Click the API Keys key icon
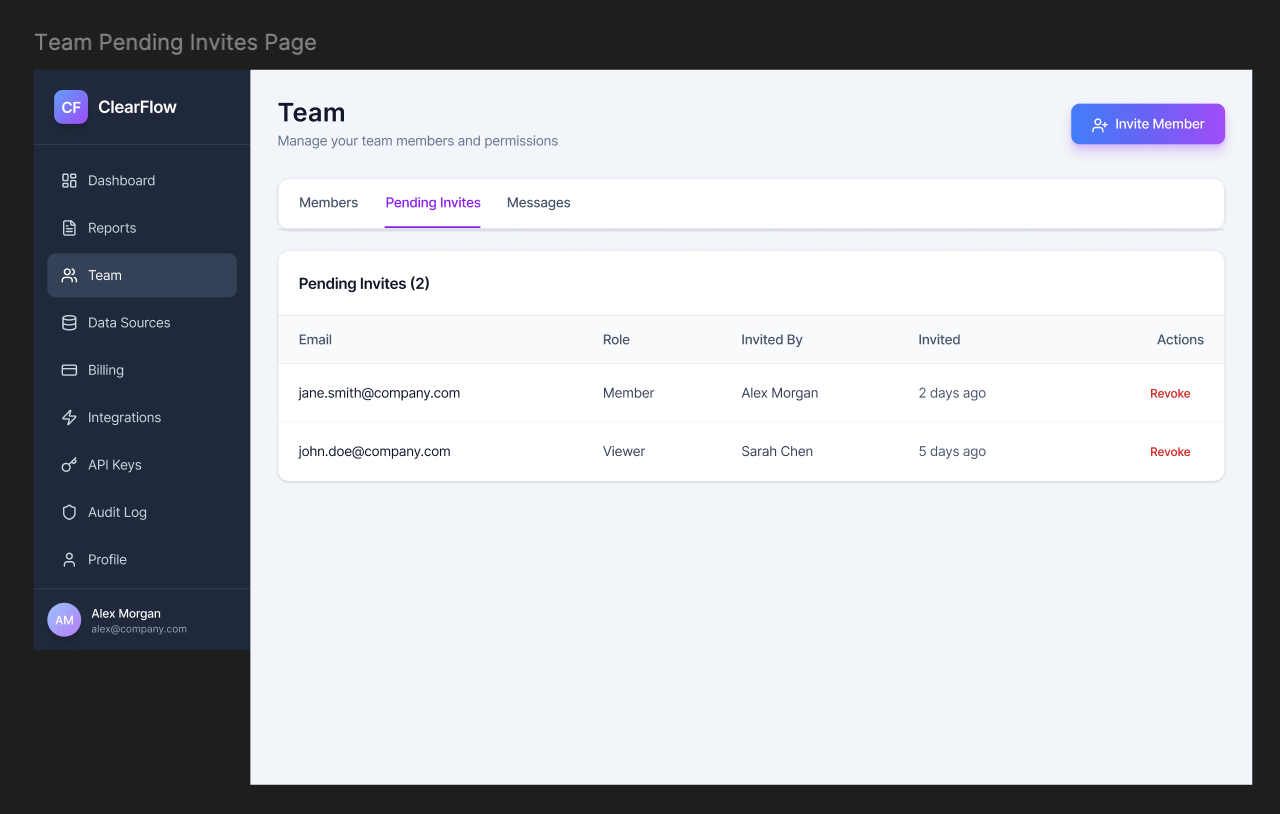 [x=69, y=465]
